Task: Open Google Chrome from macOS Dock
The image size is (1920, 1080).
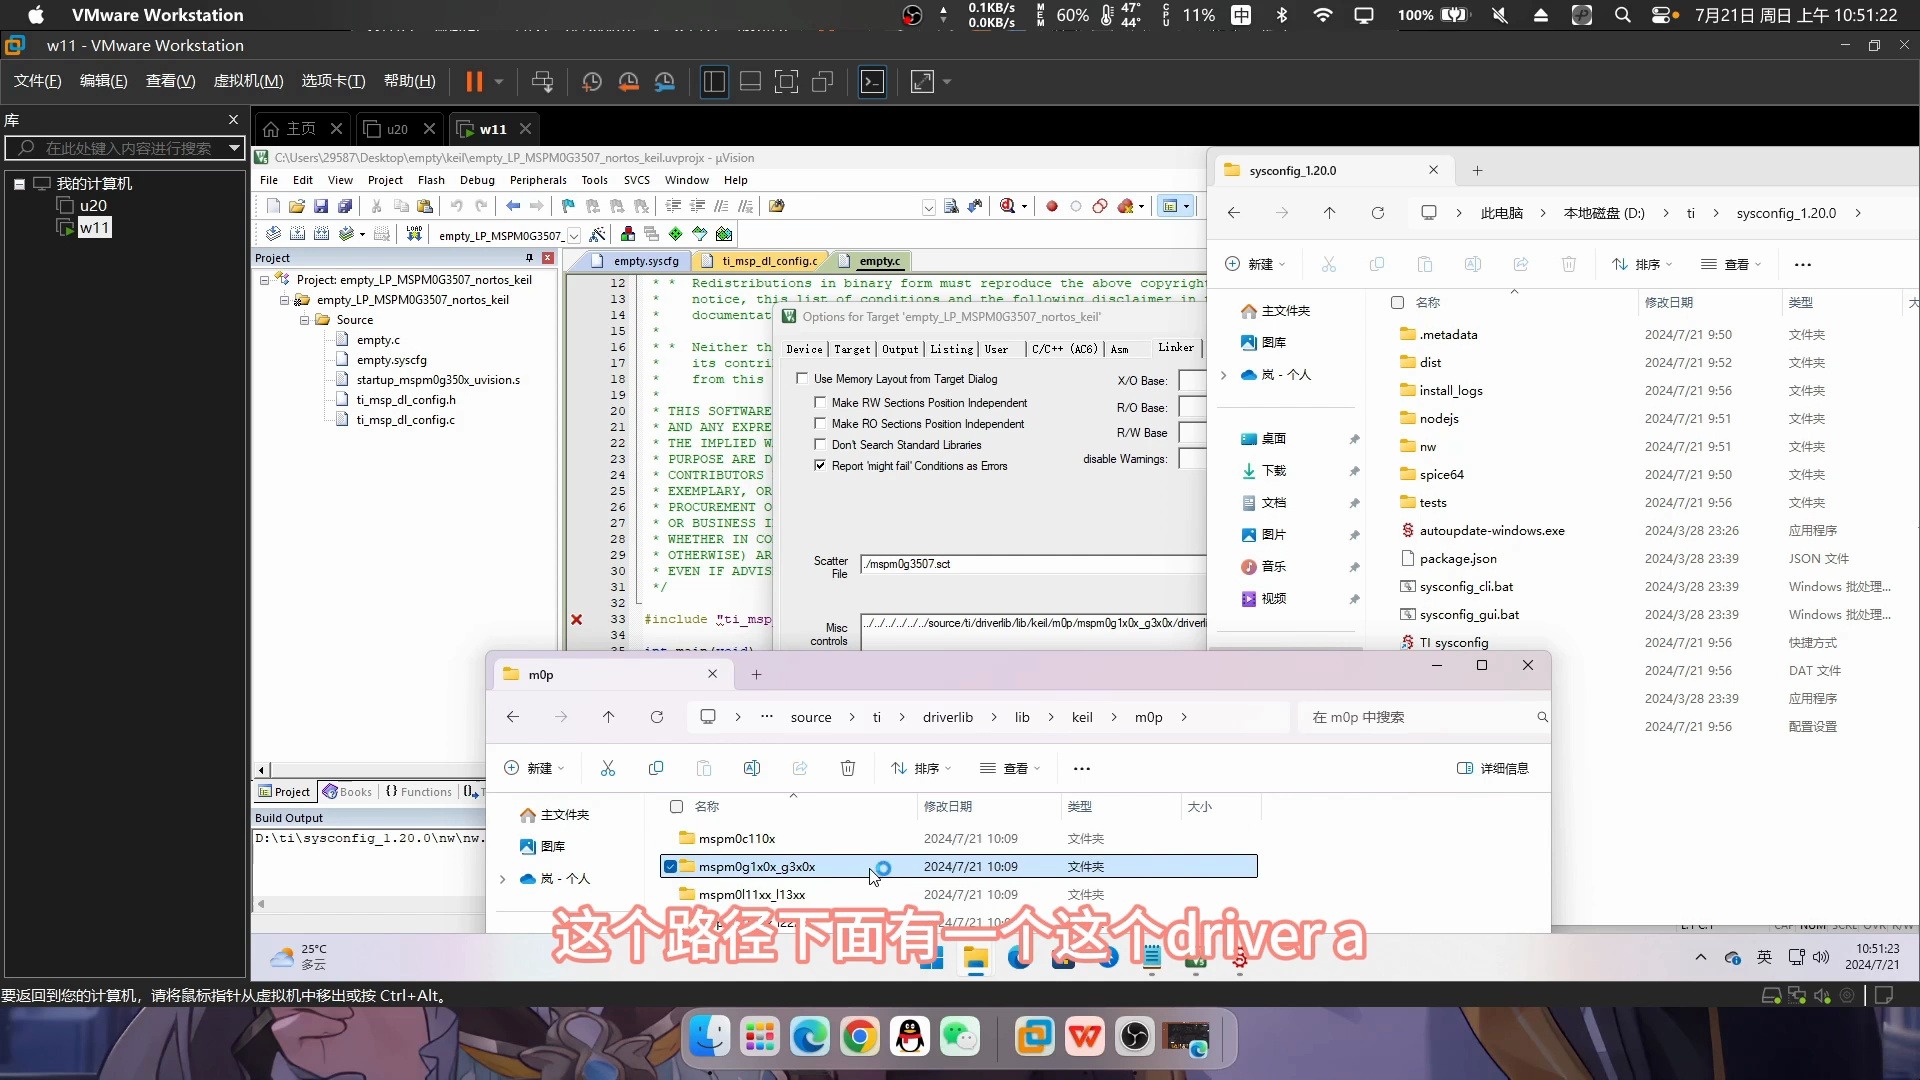Action: [860, 1038]
